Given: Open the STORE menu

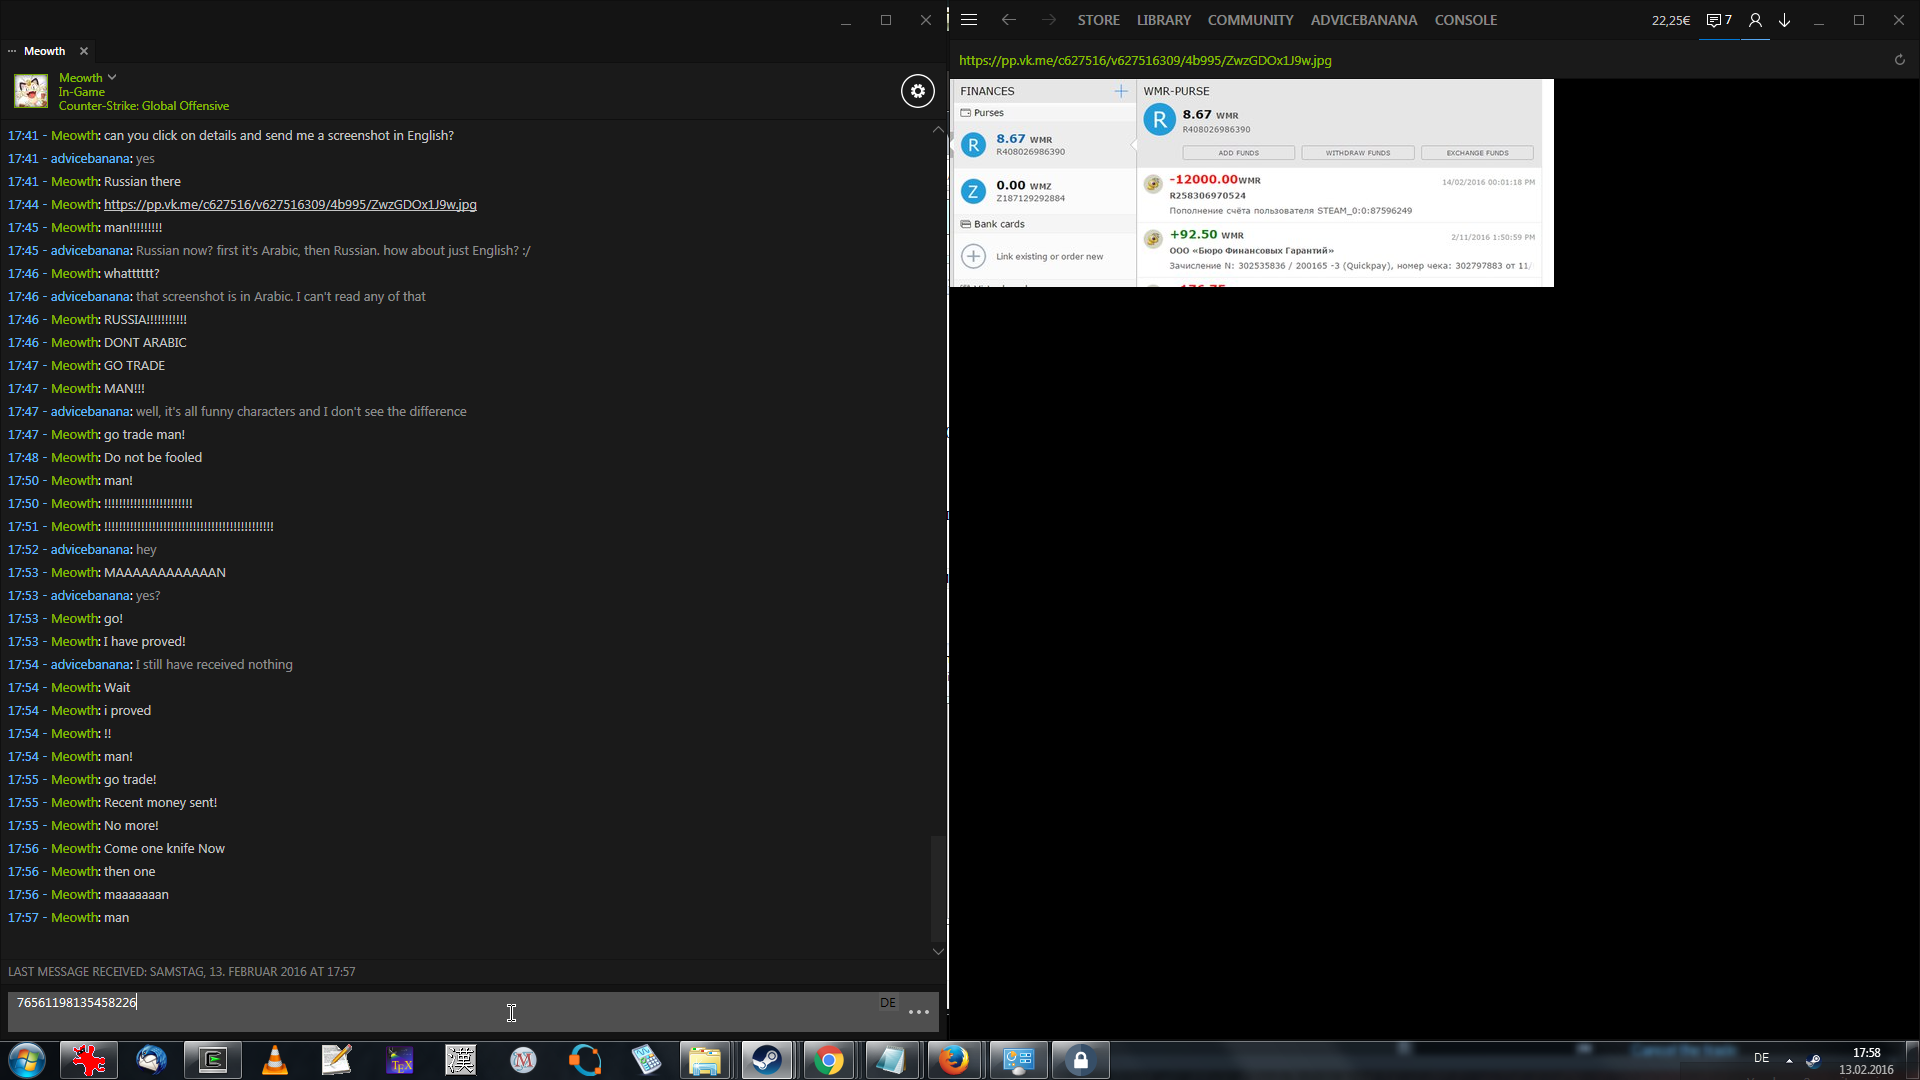Looking at the screenshot, I should click(1098, 20).
